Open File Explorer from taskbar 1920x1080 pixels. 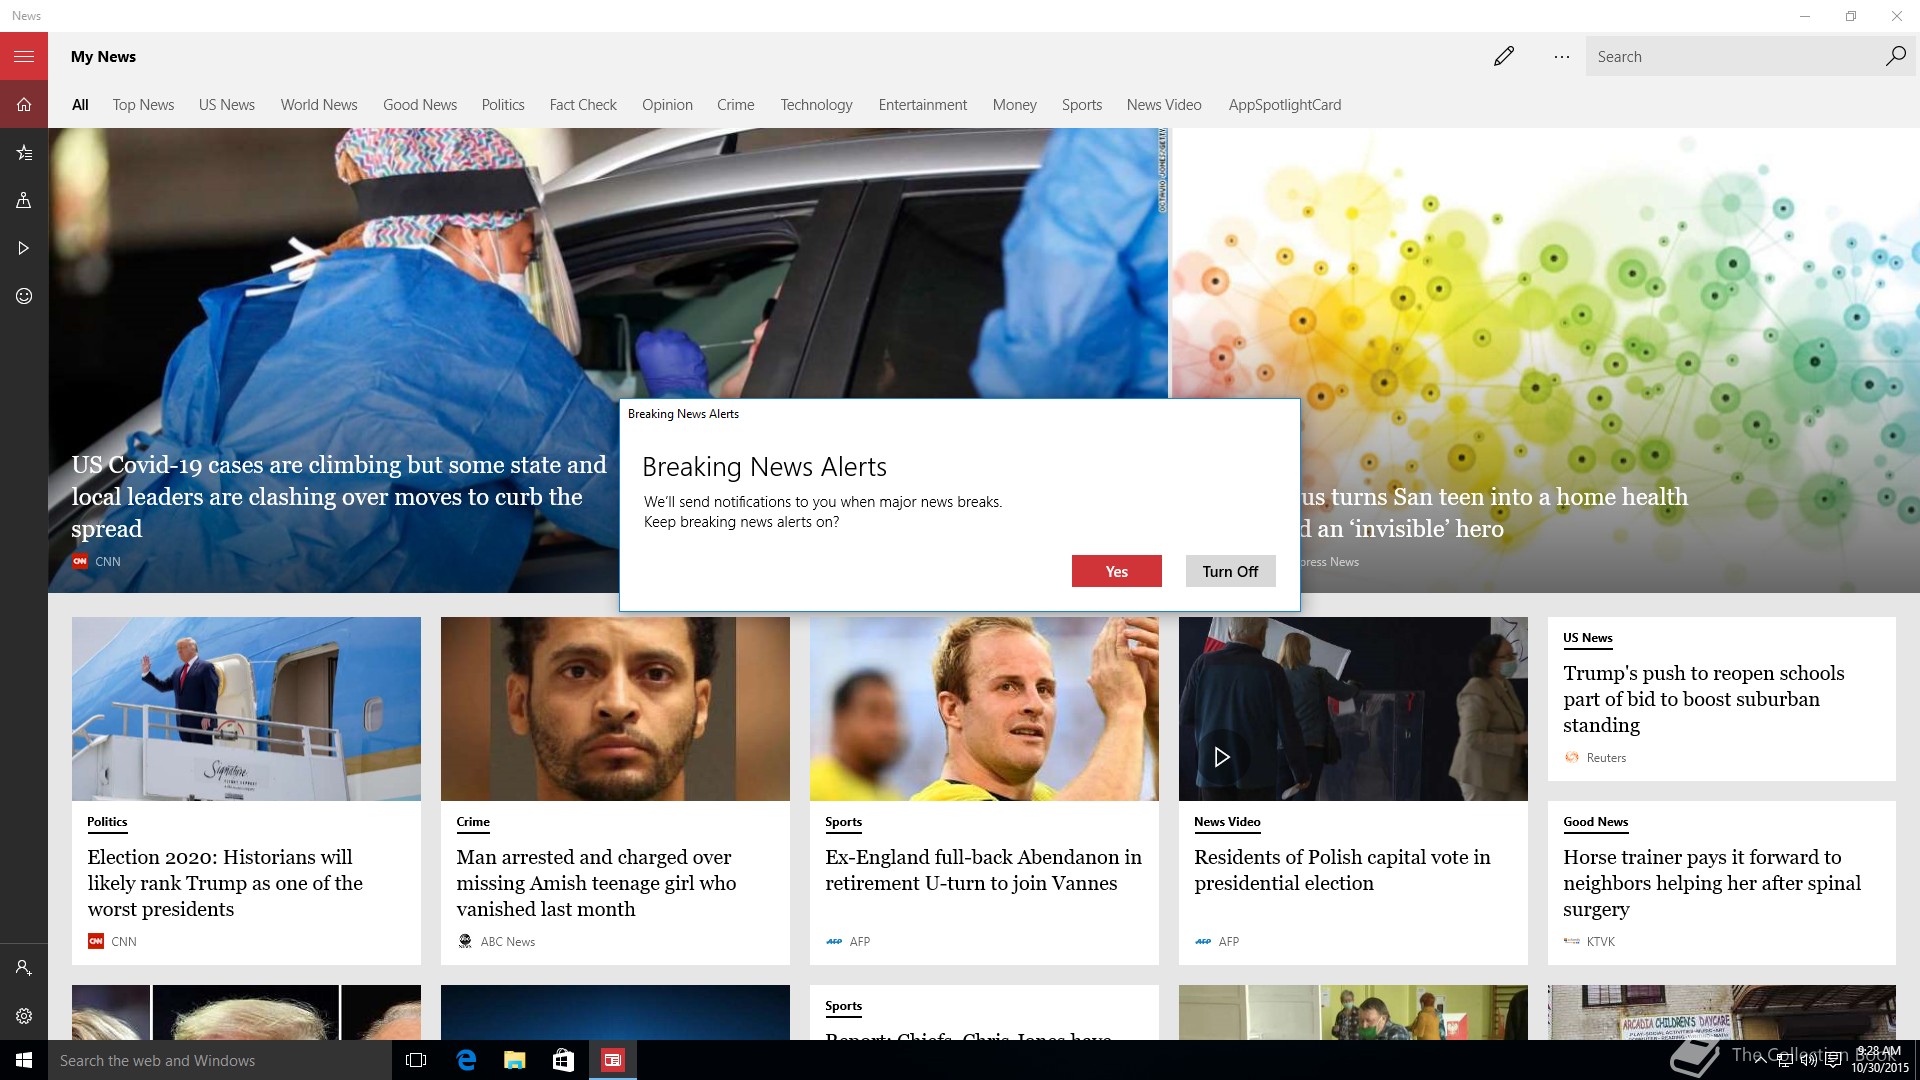(514, 1060)
